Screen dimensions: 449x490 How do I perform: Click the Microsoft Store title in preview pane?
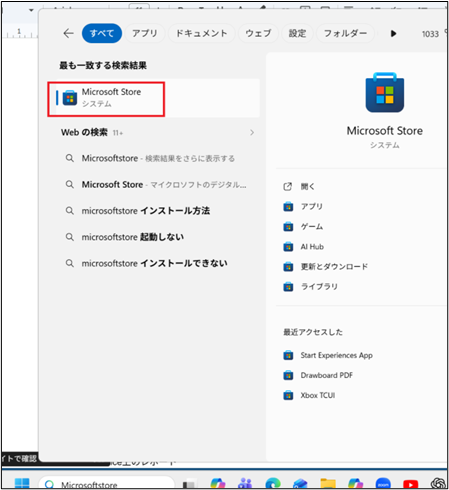[x=385, y=131]
